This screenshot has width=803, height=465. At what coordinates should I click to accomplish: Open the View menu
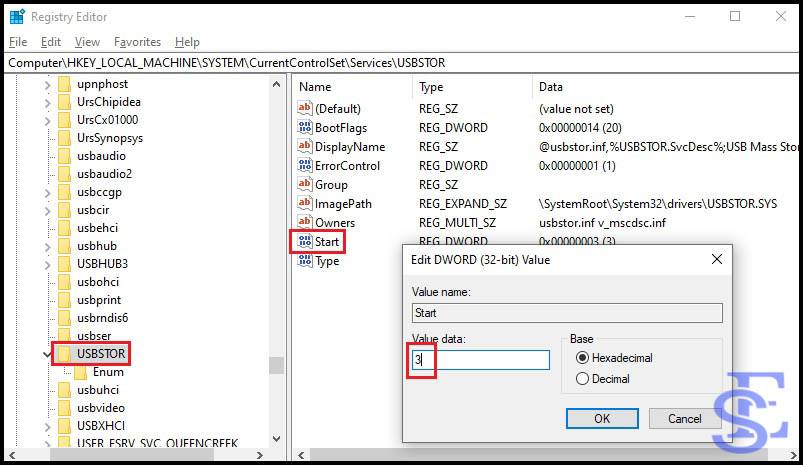coord(87,42)
